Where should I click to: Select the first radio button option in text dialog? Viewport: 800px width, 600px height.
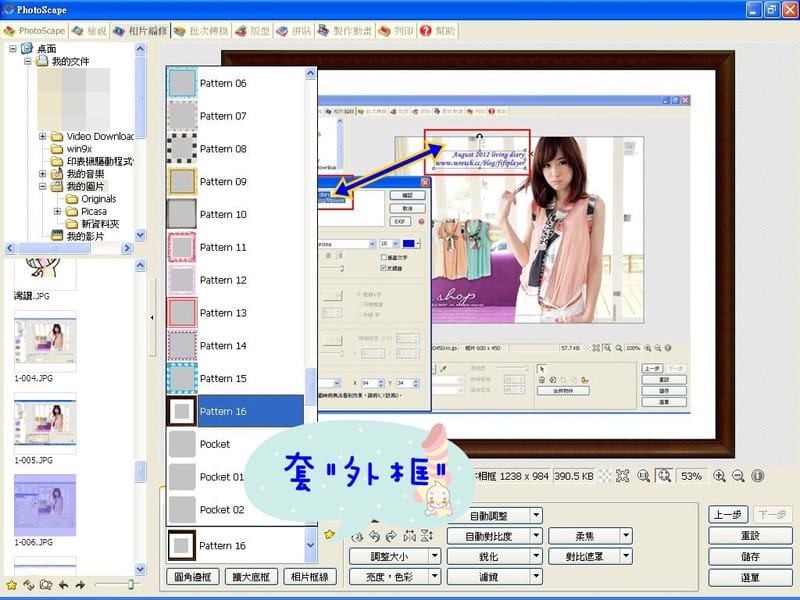(x=360, y=293)
